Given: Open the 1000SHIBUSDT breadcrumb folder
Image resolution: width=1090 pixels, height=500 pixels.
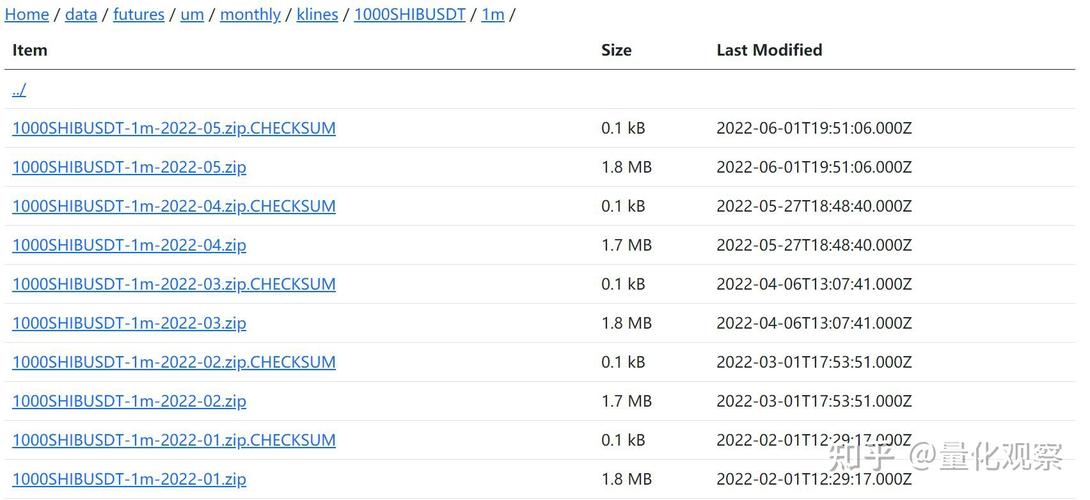Looking at the screenshot, I should tap(409, 15).
